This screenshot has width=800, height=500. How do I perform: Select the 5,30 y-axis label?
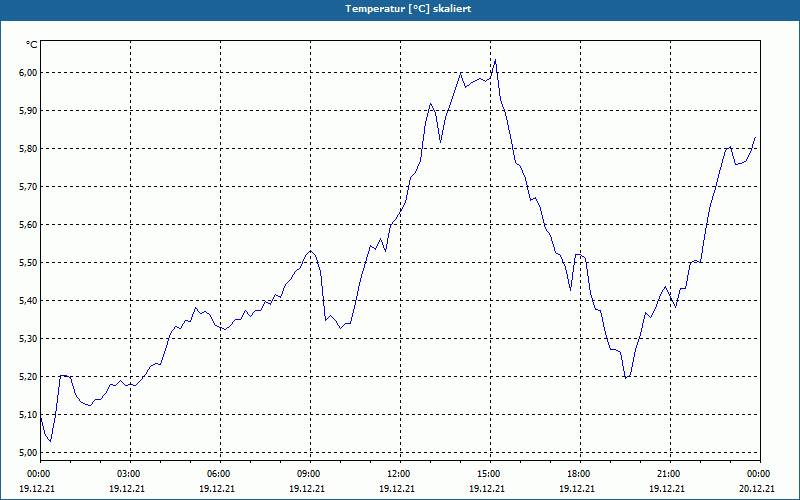29,339
